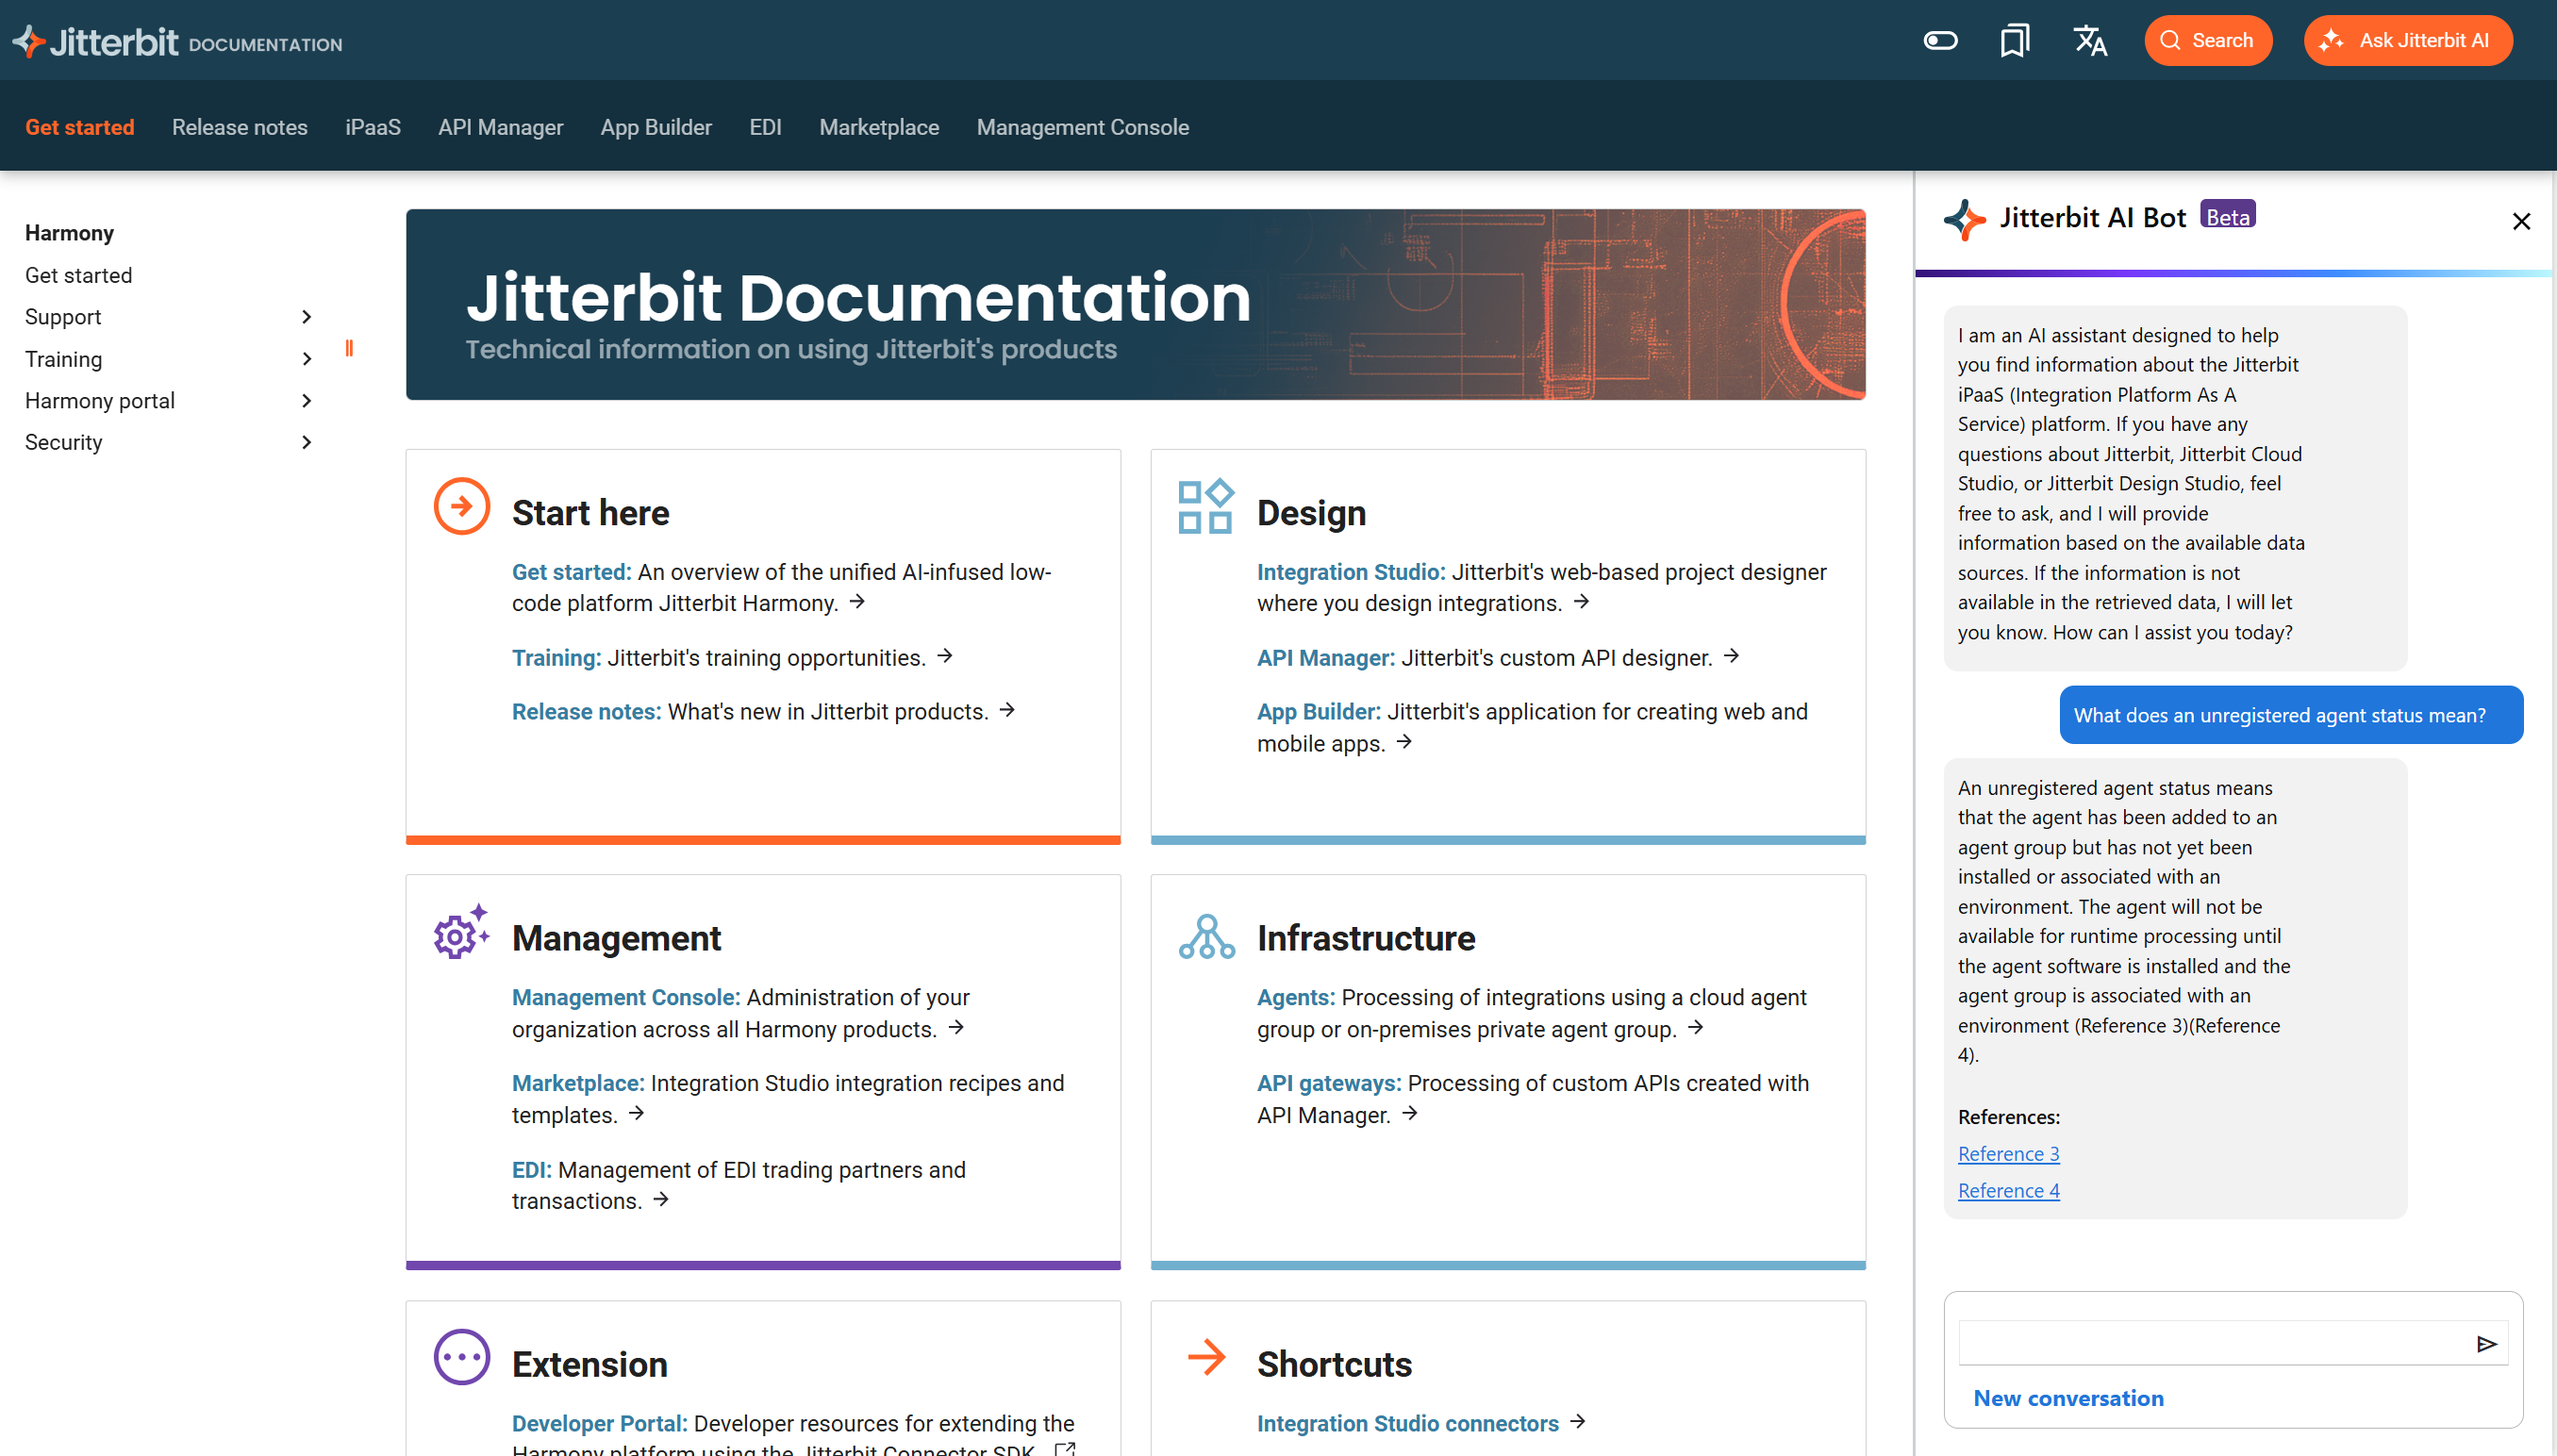
Task: Open Integration Studio connectors link
Action: click(x=1408, y=1423)
